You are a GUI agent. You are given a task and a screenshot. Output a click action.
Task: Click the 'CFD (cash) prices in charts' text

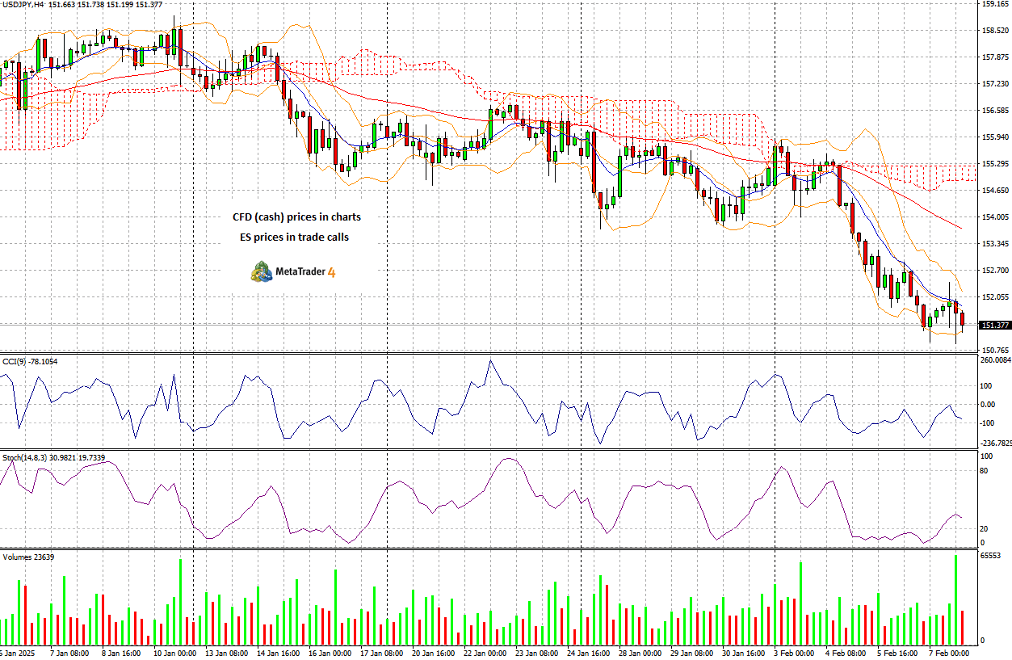(x=297, y=217)
